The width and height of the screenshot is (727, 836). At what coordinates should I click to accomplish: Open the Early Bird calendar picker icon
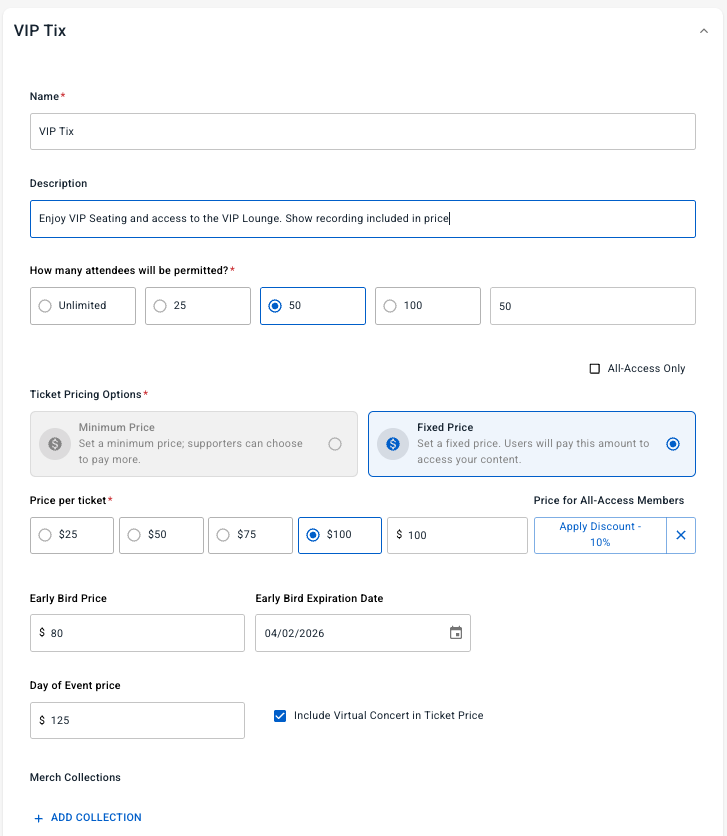pos(456,633)
